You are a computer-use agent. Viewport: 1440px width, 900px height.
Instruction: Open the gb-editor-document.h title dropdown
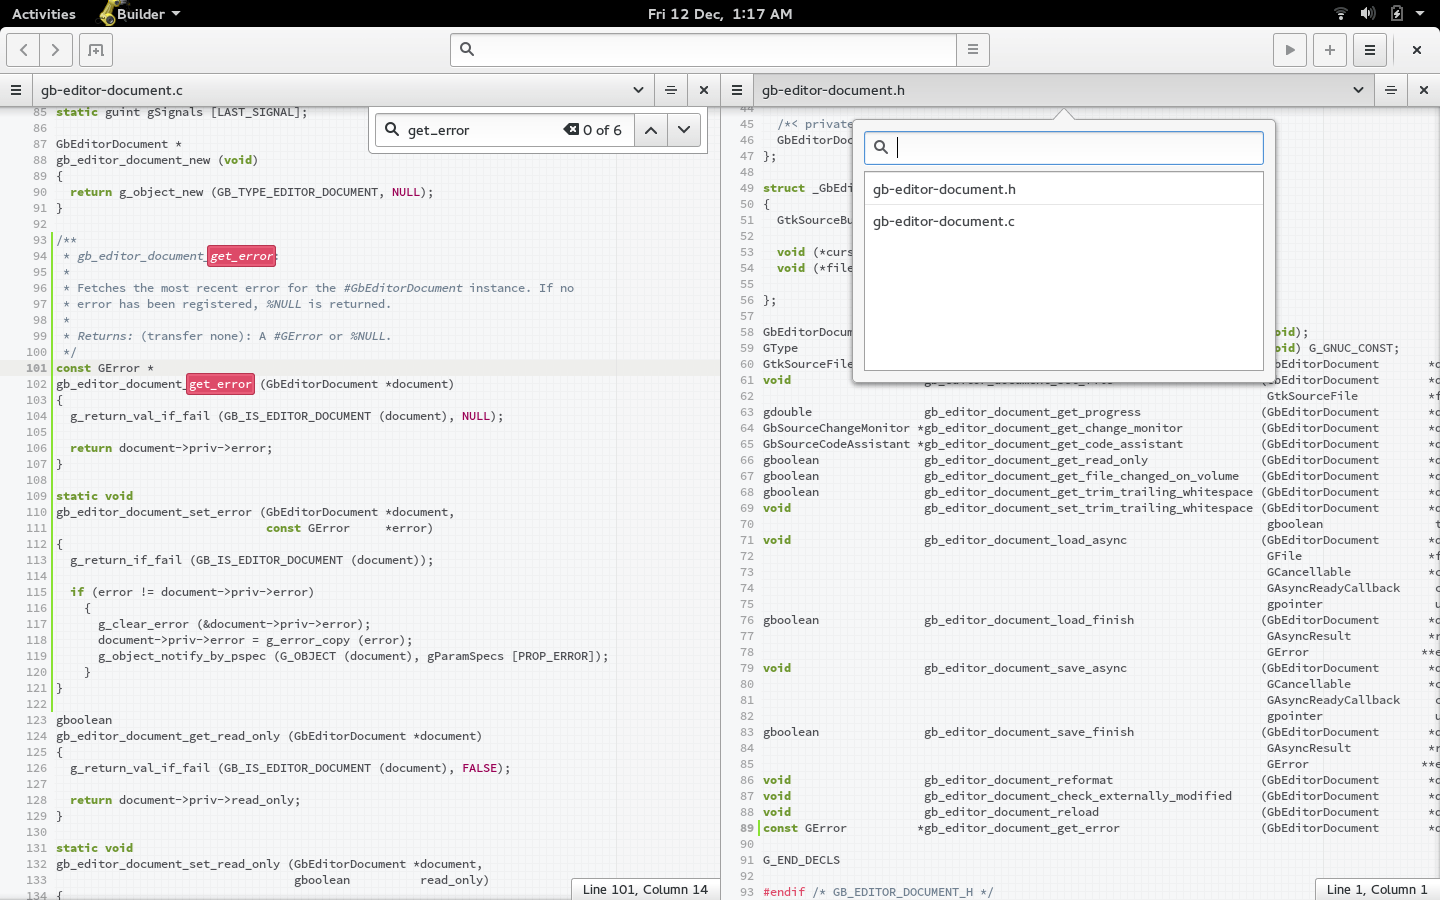(1358, 90)
